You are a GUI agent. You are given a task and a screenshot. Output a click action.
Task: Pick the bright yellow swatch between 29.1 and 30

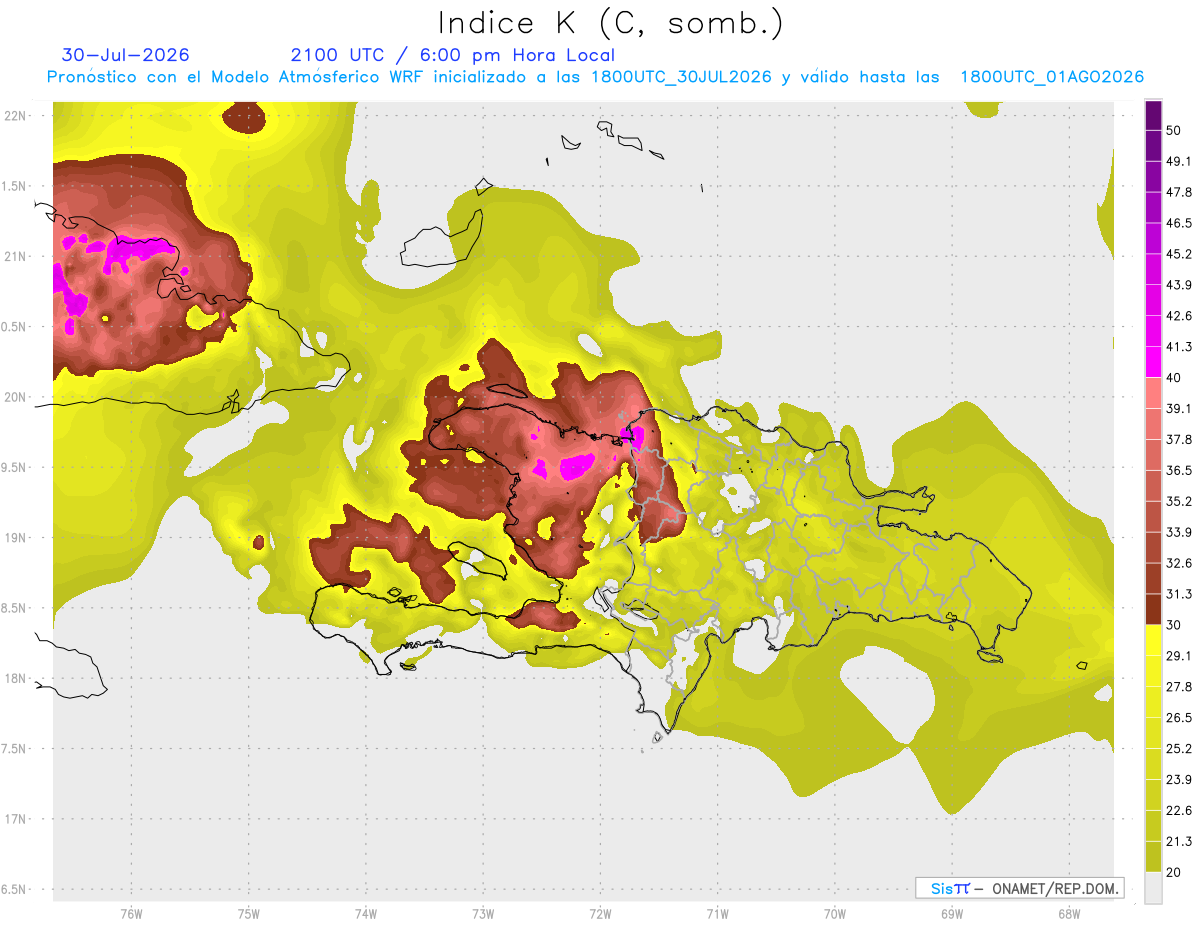point(1153,640)
